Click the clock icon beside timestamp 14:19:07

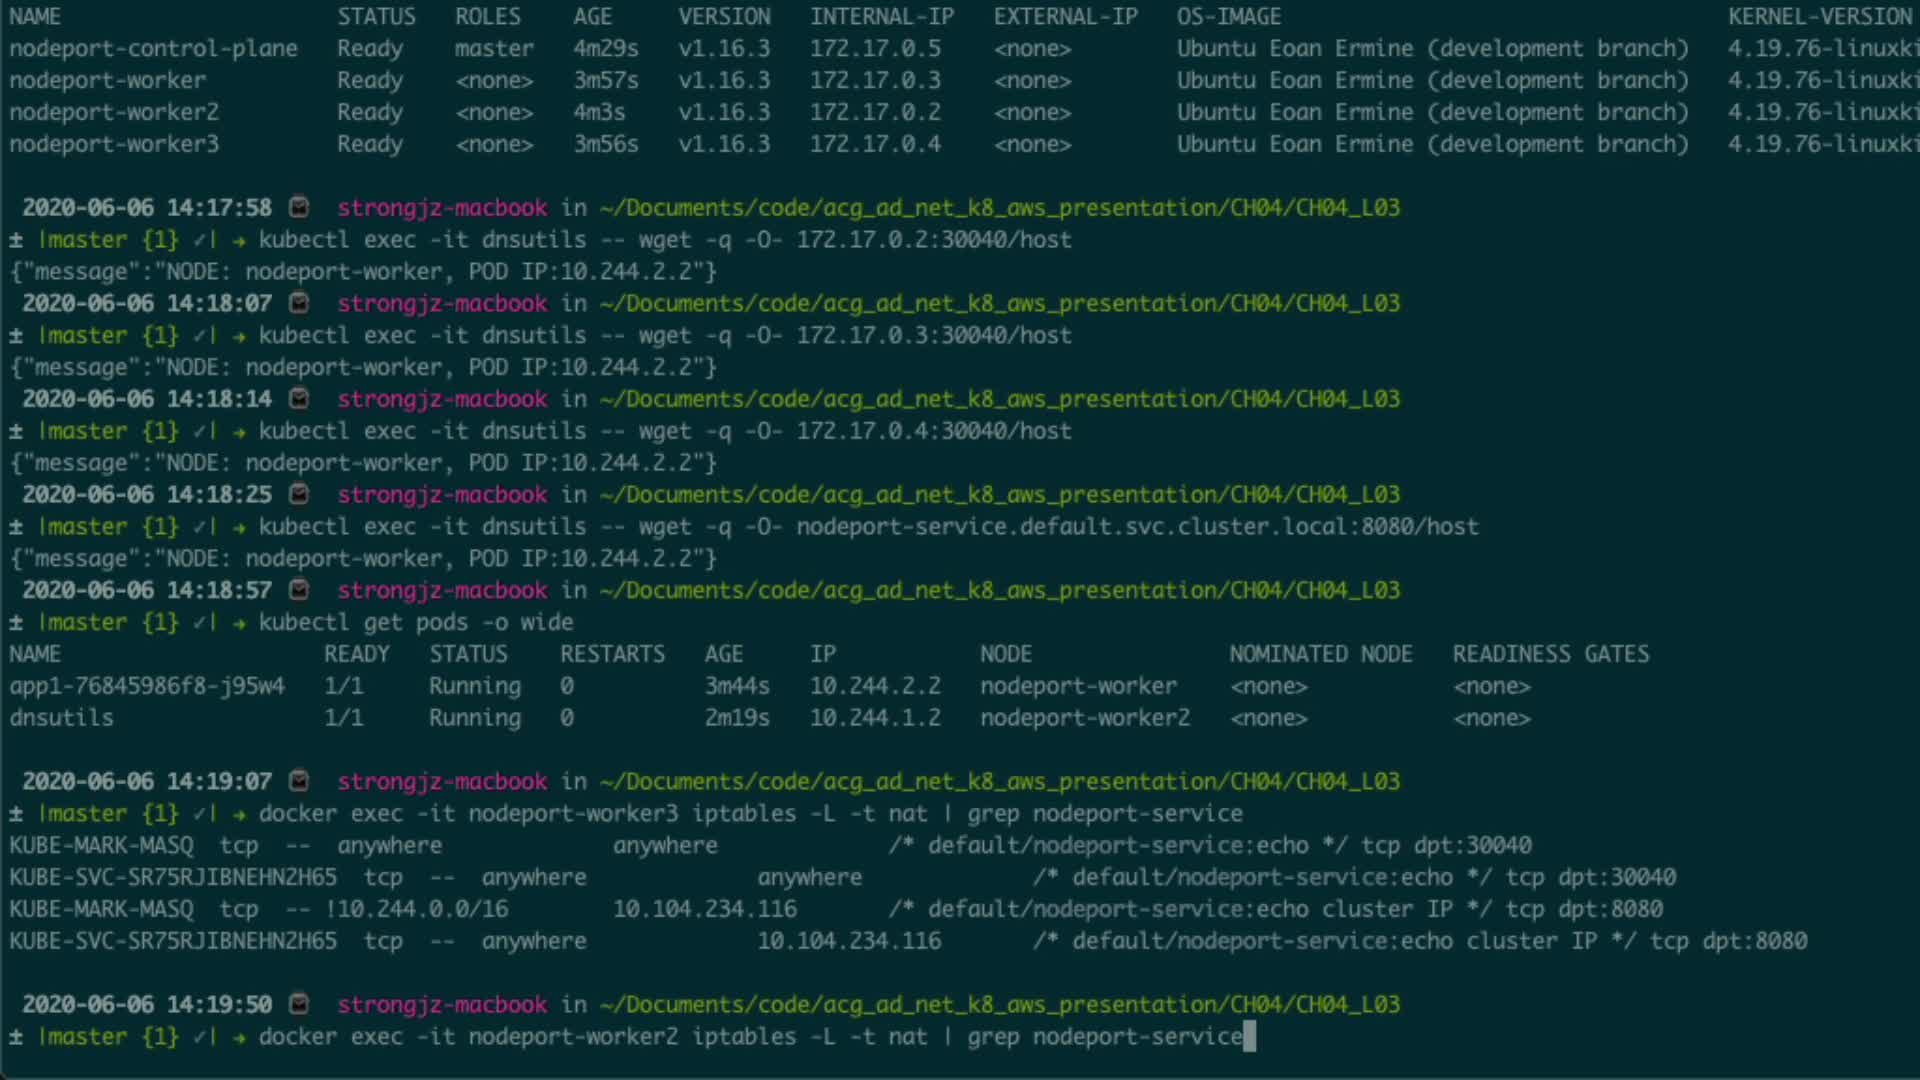(298, 781)
